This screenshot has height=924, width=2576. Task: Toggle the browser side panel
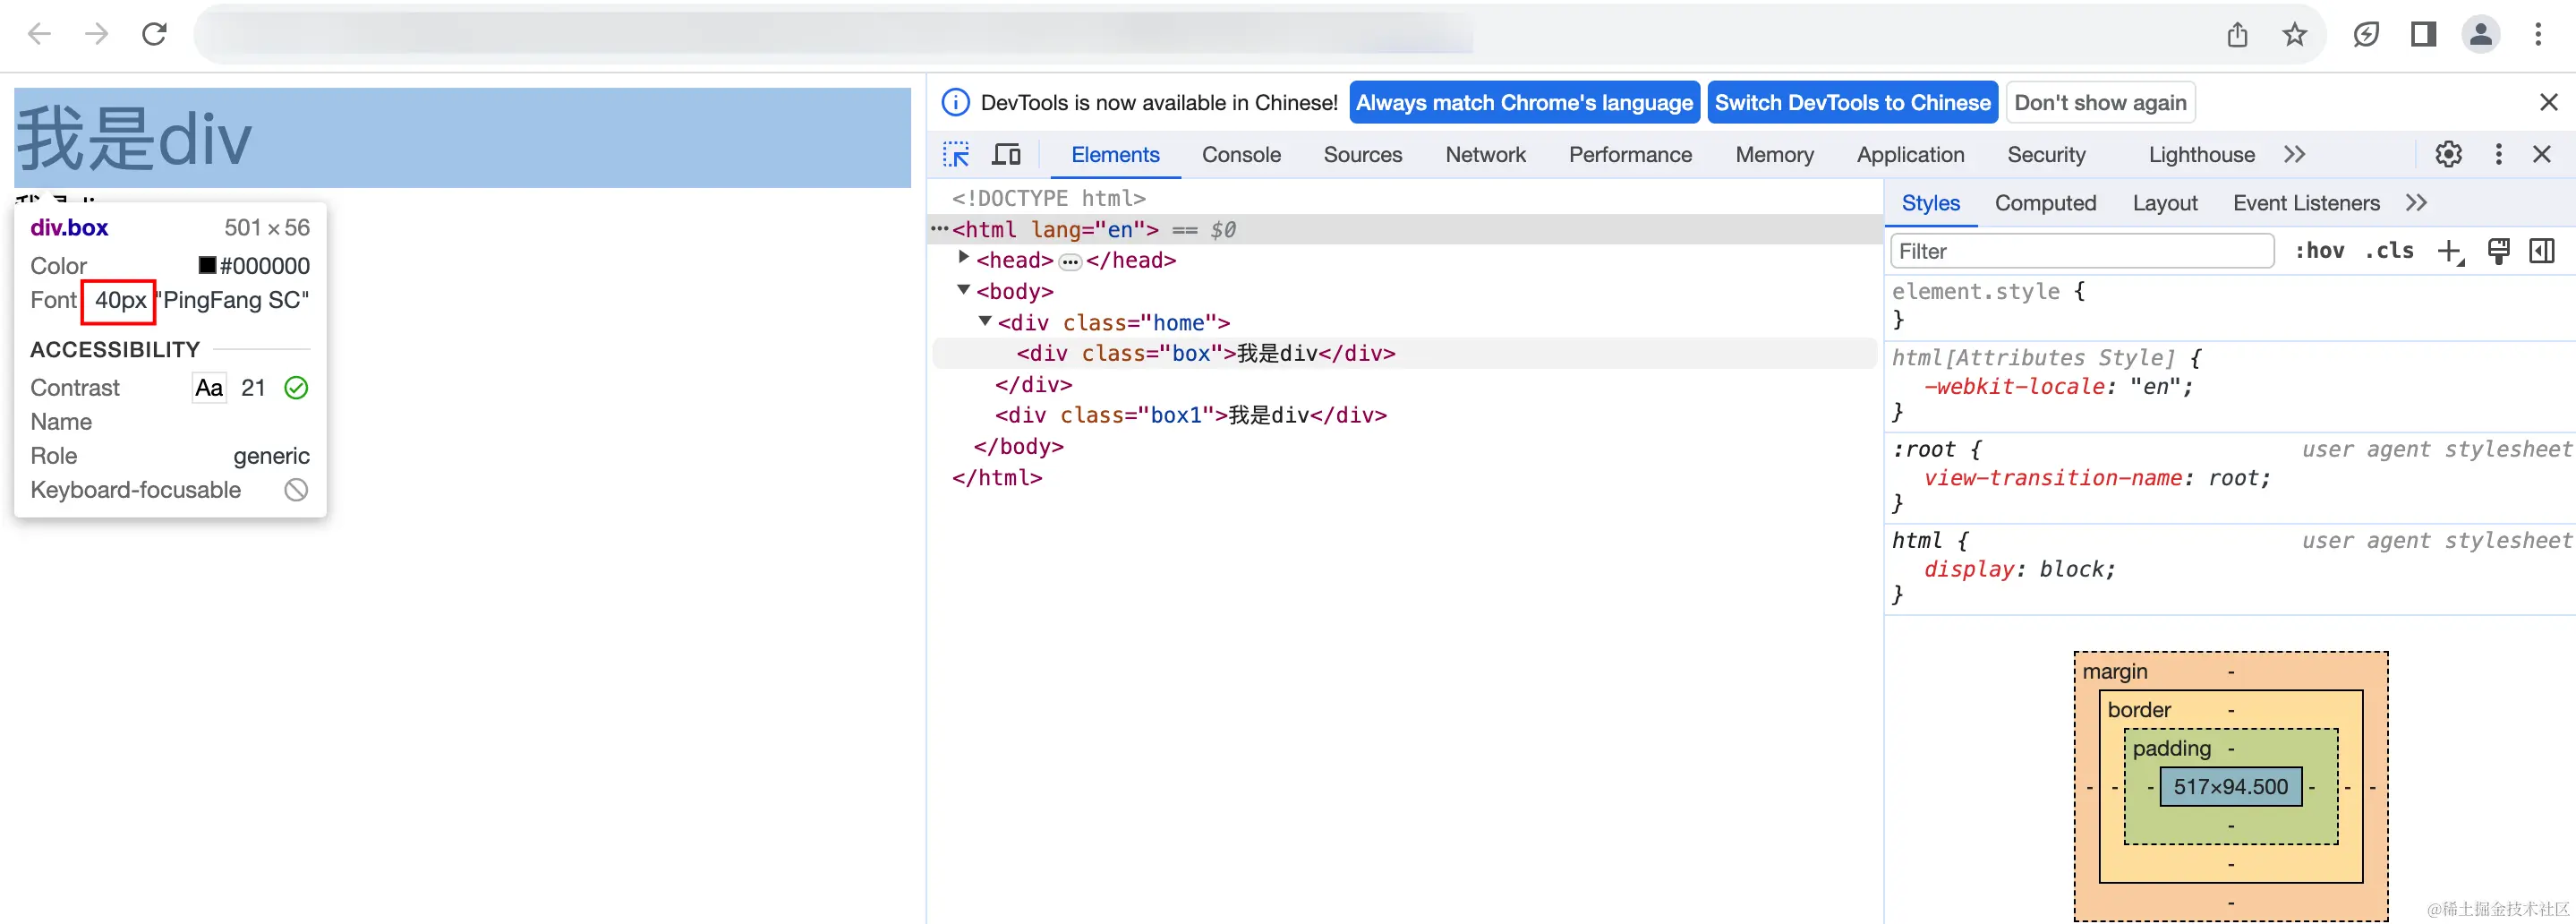2423,35
